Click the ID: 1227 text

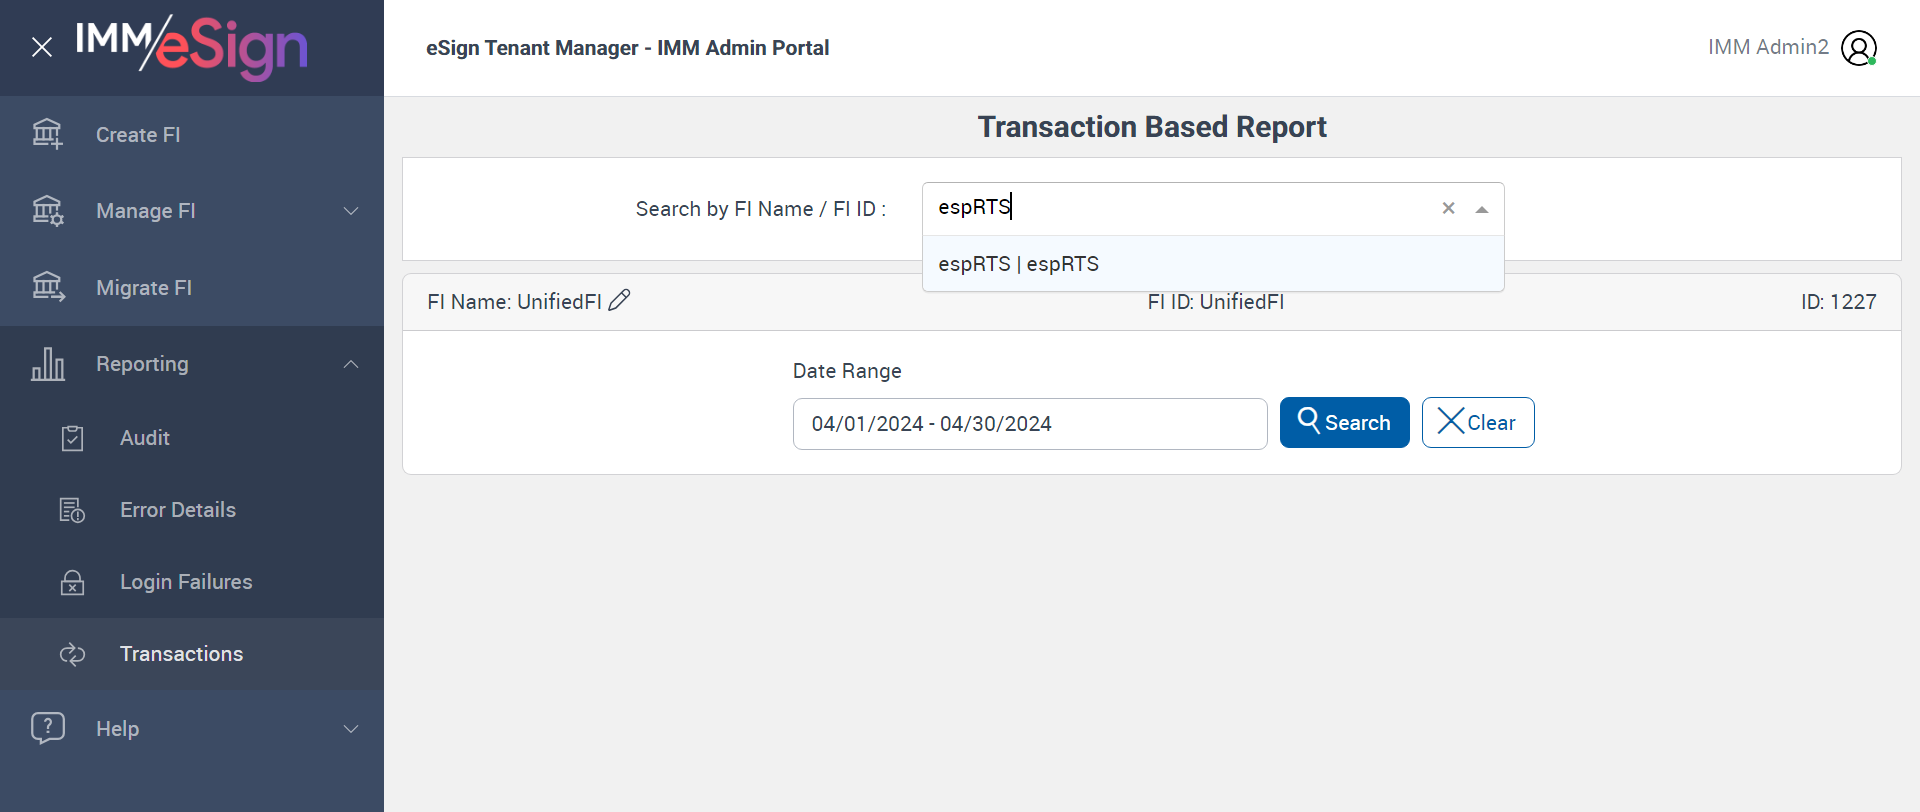(x=1839, y=302)
